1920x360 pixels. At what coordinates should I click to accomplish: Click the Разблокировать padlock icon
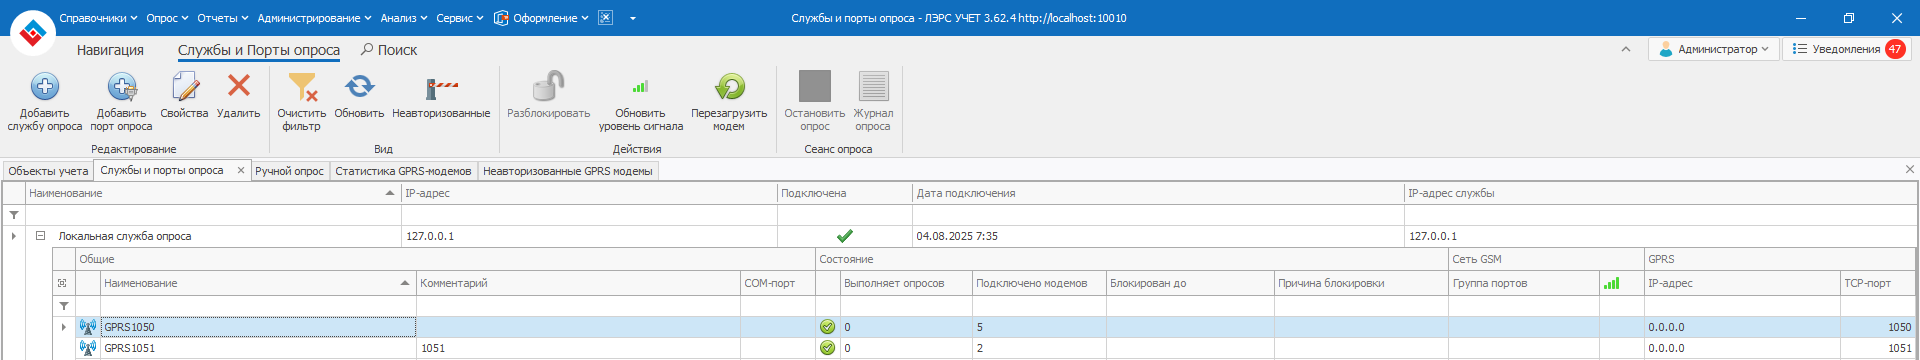(x=548, y=86)
